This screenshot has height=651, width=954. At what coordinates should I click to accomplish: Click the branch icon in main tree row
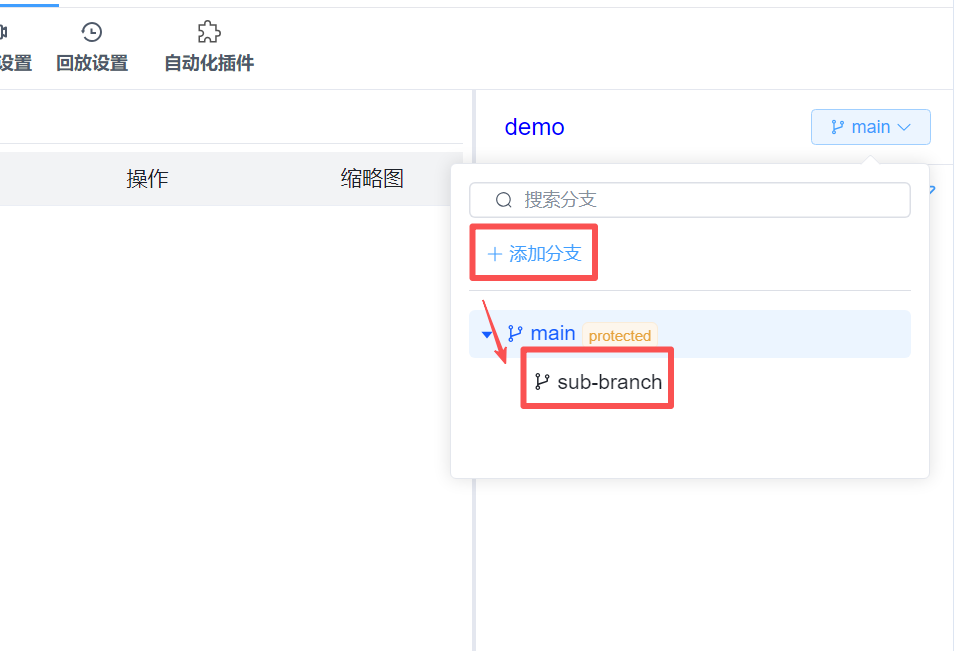click(515, 333)
